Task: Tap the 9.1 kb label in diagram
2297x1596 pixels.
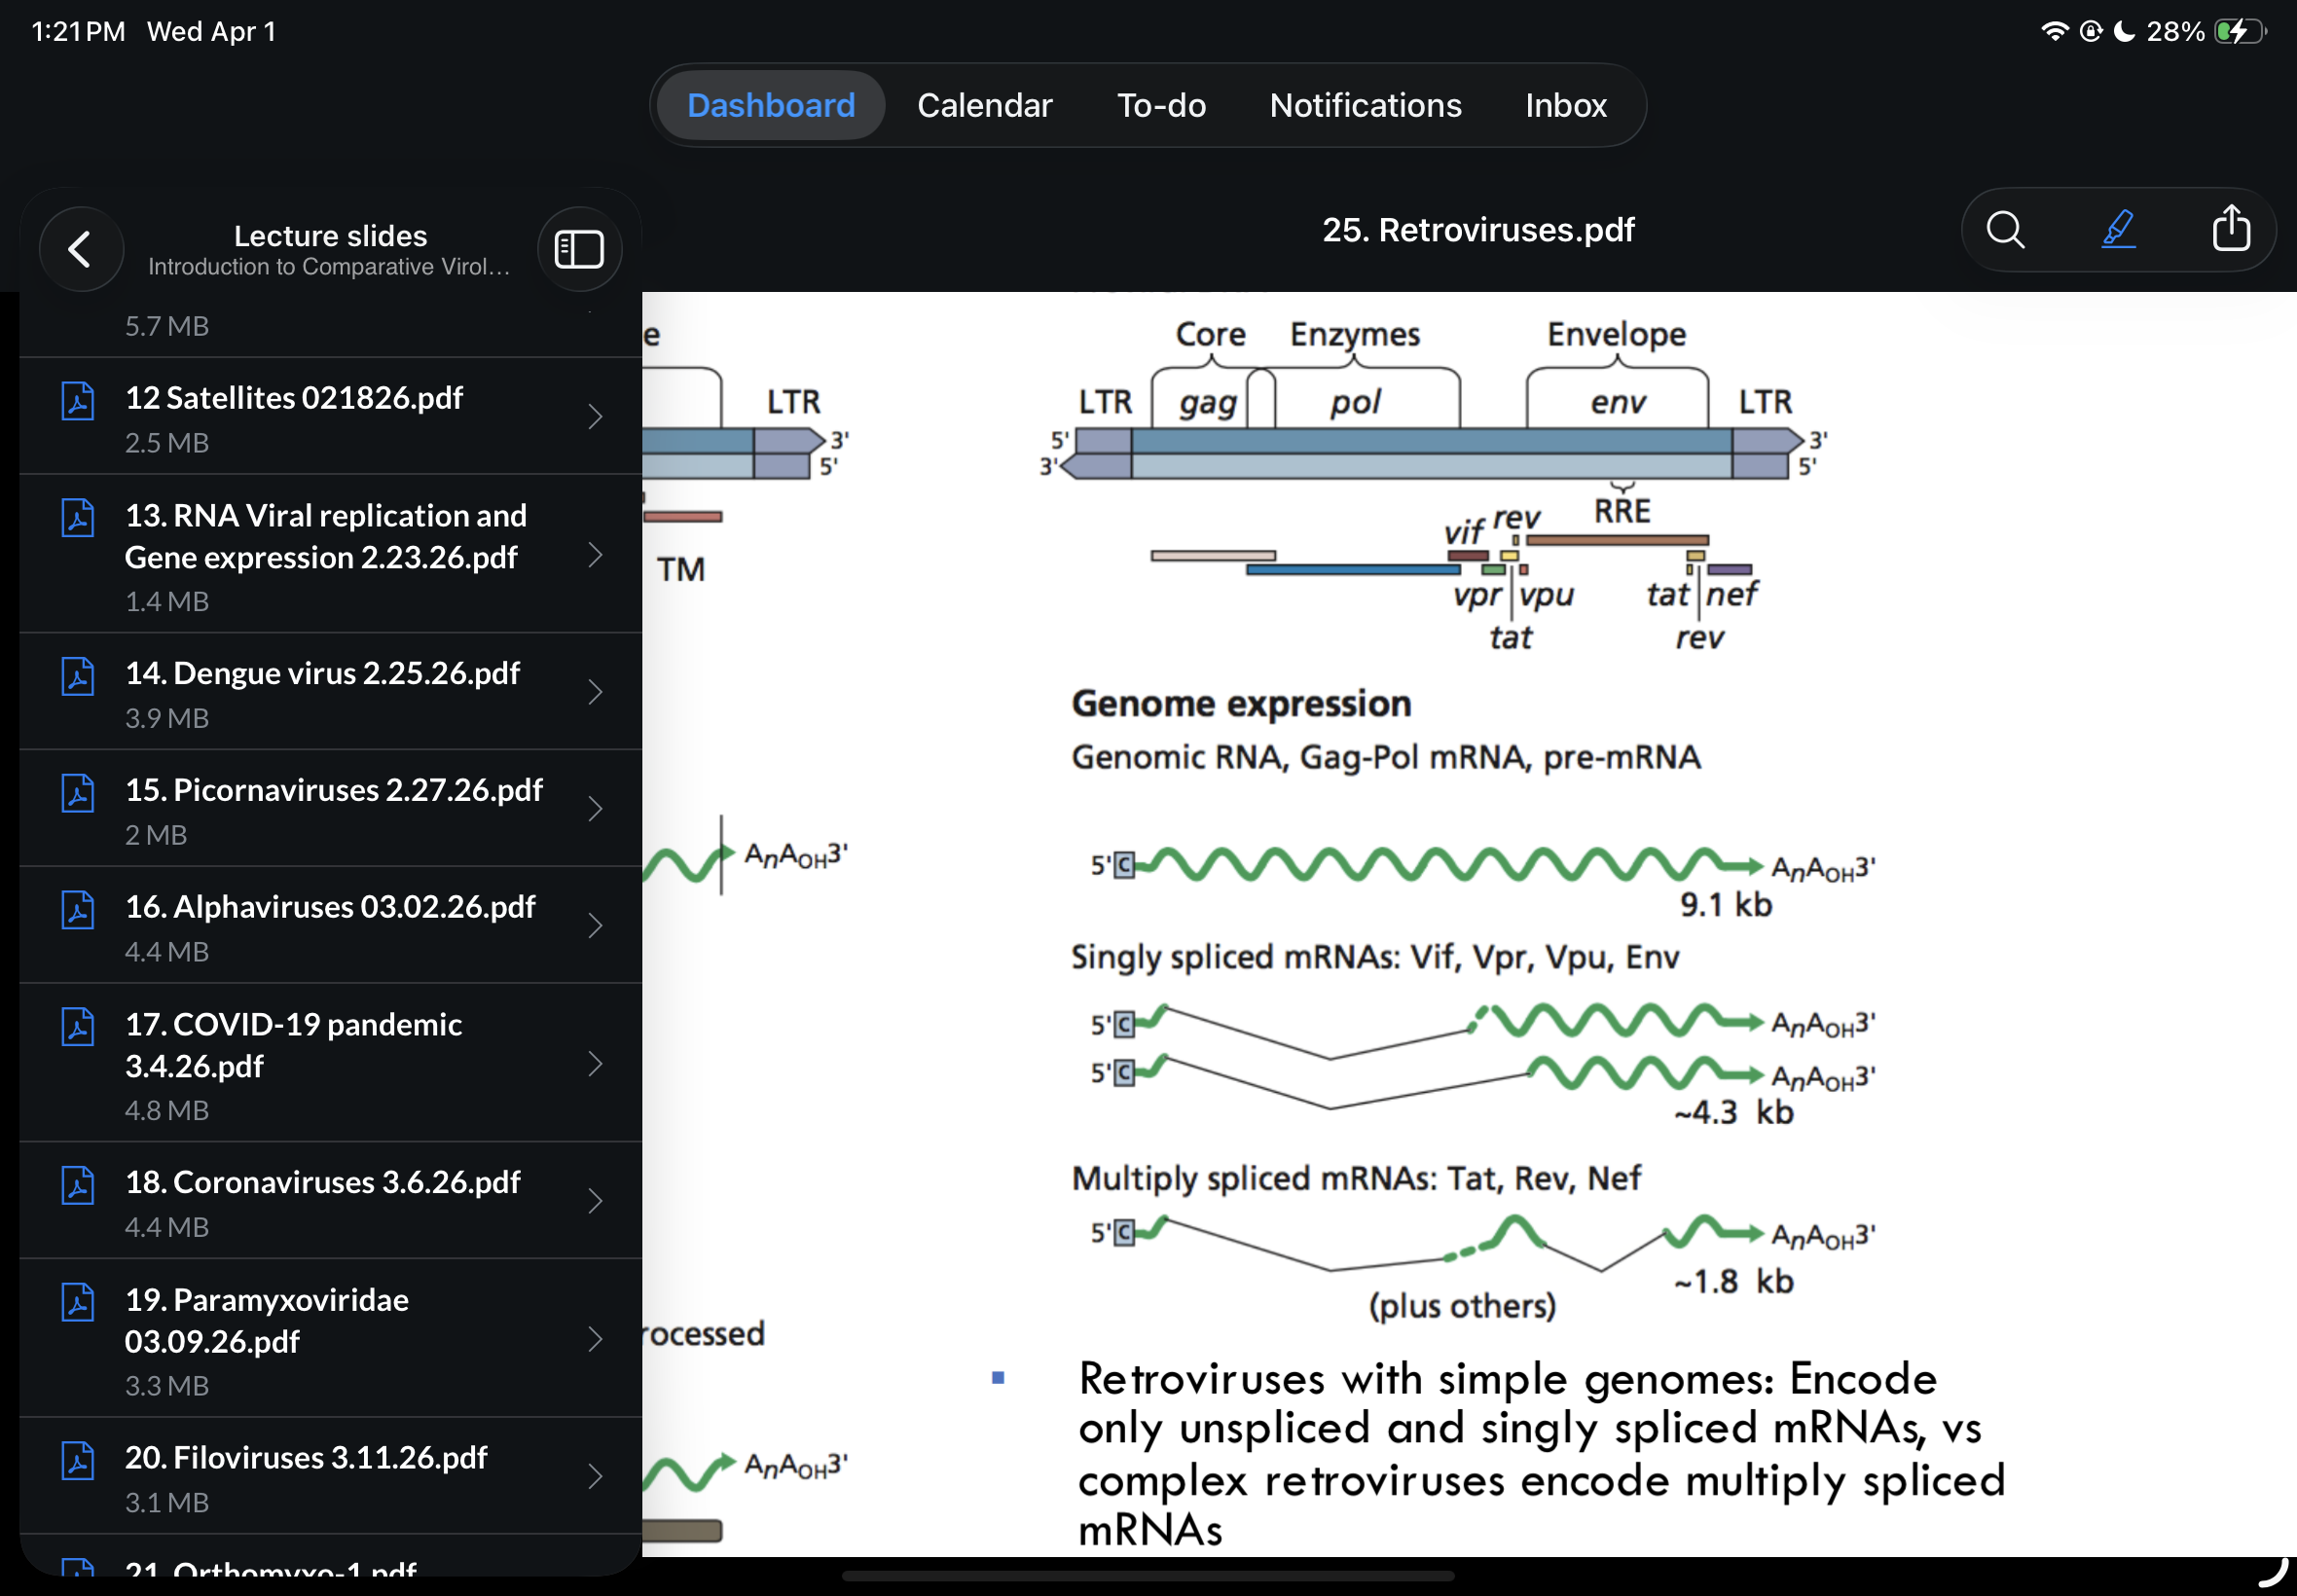Action: click(1725, 905)
